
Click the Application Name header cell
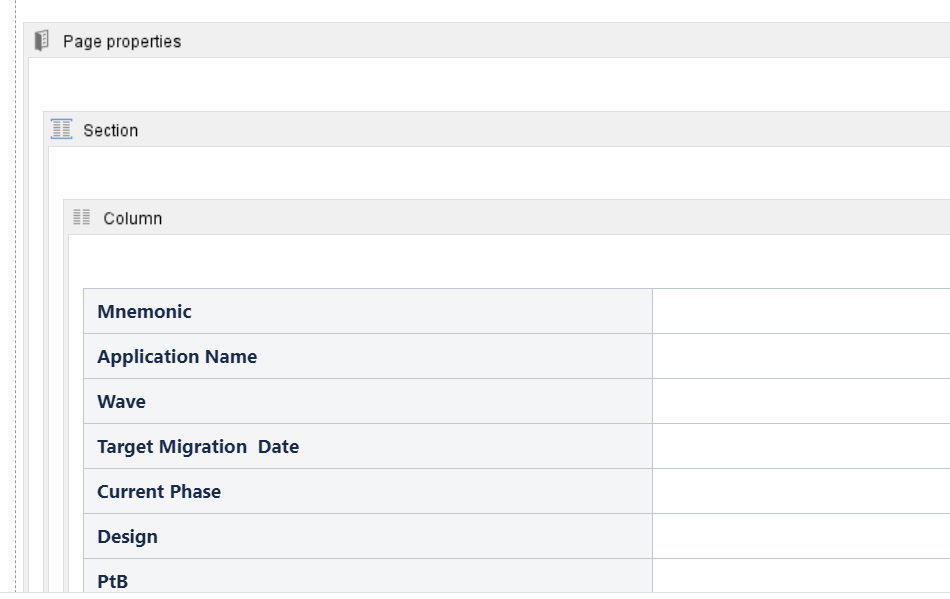pos(368,356)
